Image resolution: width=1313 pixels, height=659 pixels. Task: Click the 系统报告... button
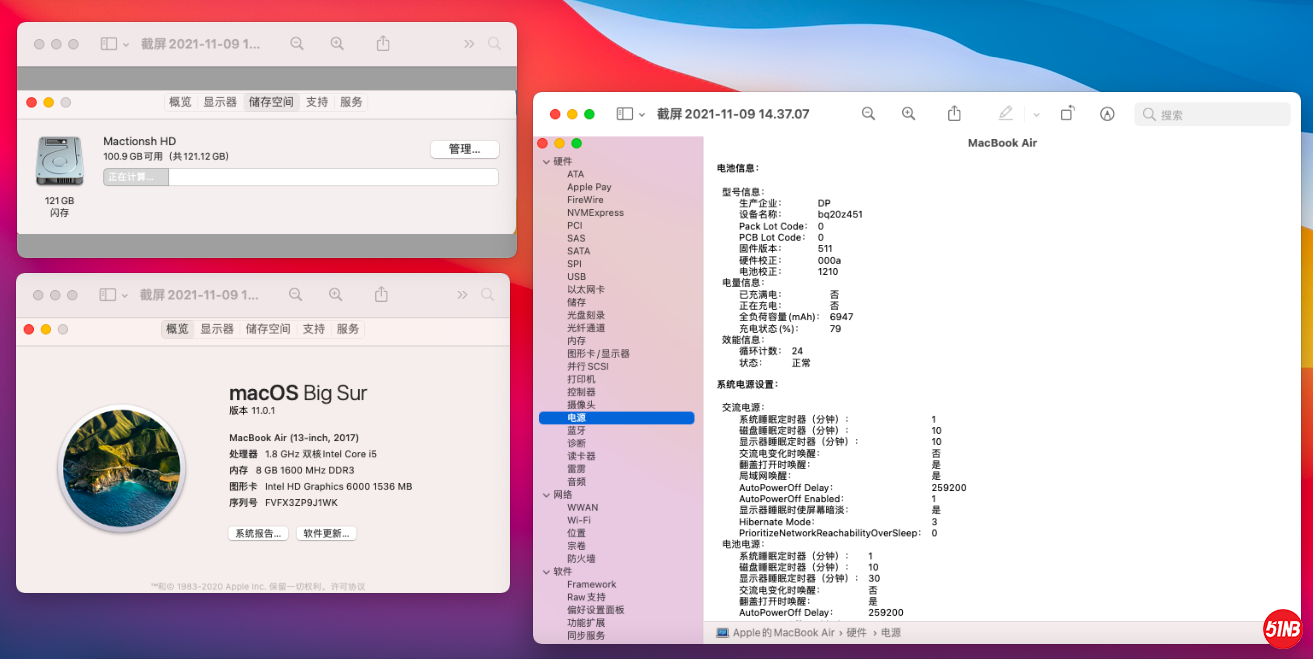258,533
